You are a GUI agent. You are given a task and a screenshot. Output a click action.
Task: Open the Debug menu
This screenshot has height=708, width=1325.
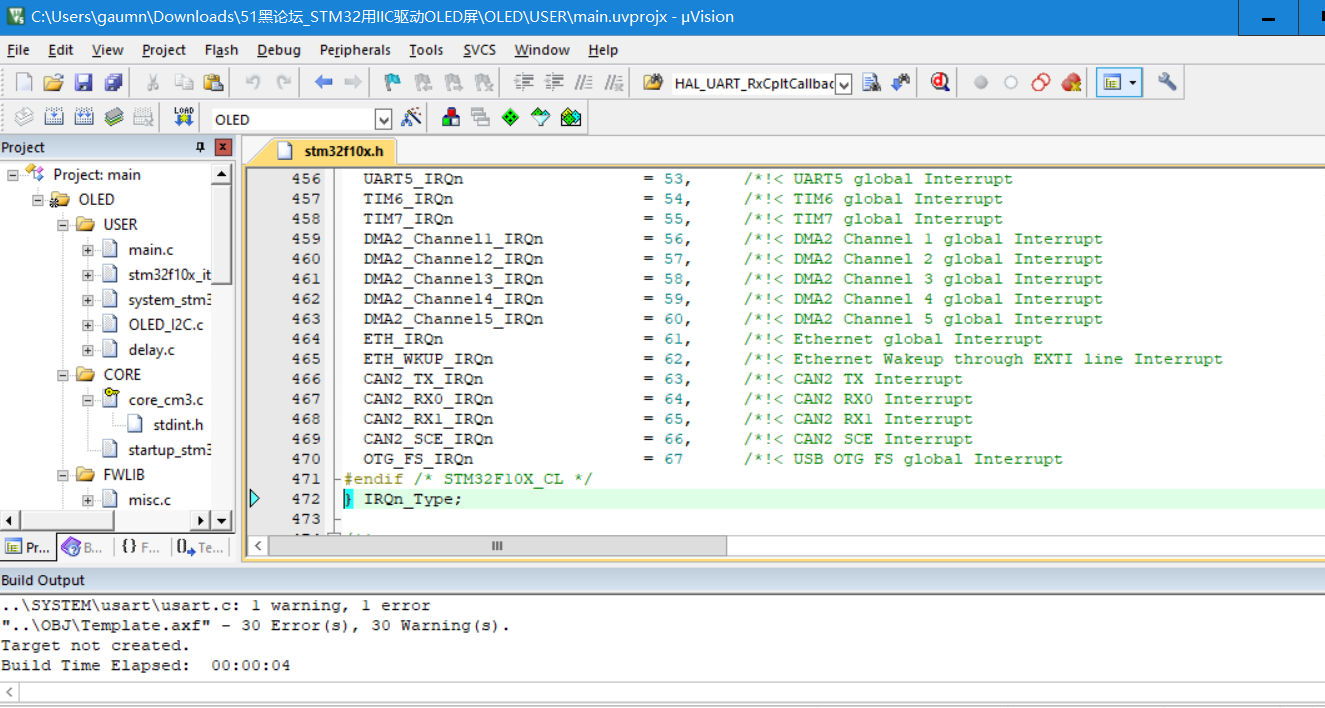click(x=279, y=50)
